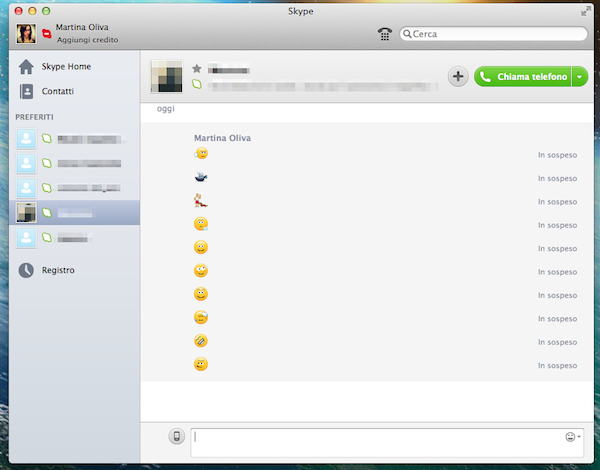600x470 pixels.
Task: Click the Registro clock icon
Action: pos(26,270)
